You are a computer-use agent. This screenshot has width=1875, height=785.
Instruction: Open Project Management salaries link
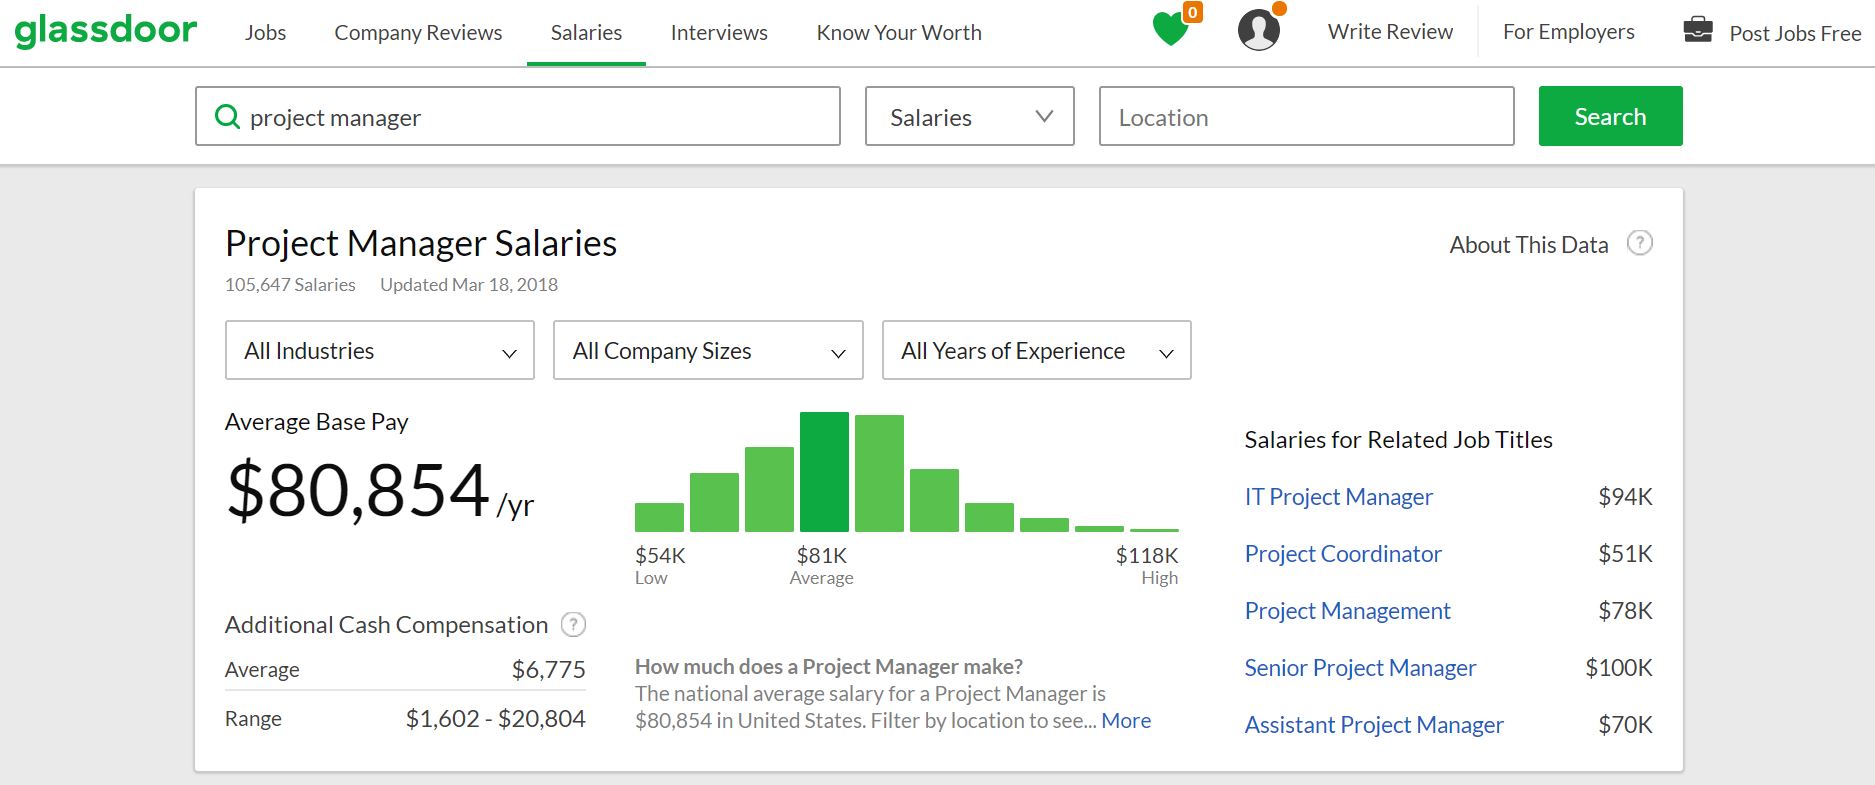[x=1347, y=611]
